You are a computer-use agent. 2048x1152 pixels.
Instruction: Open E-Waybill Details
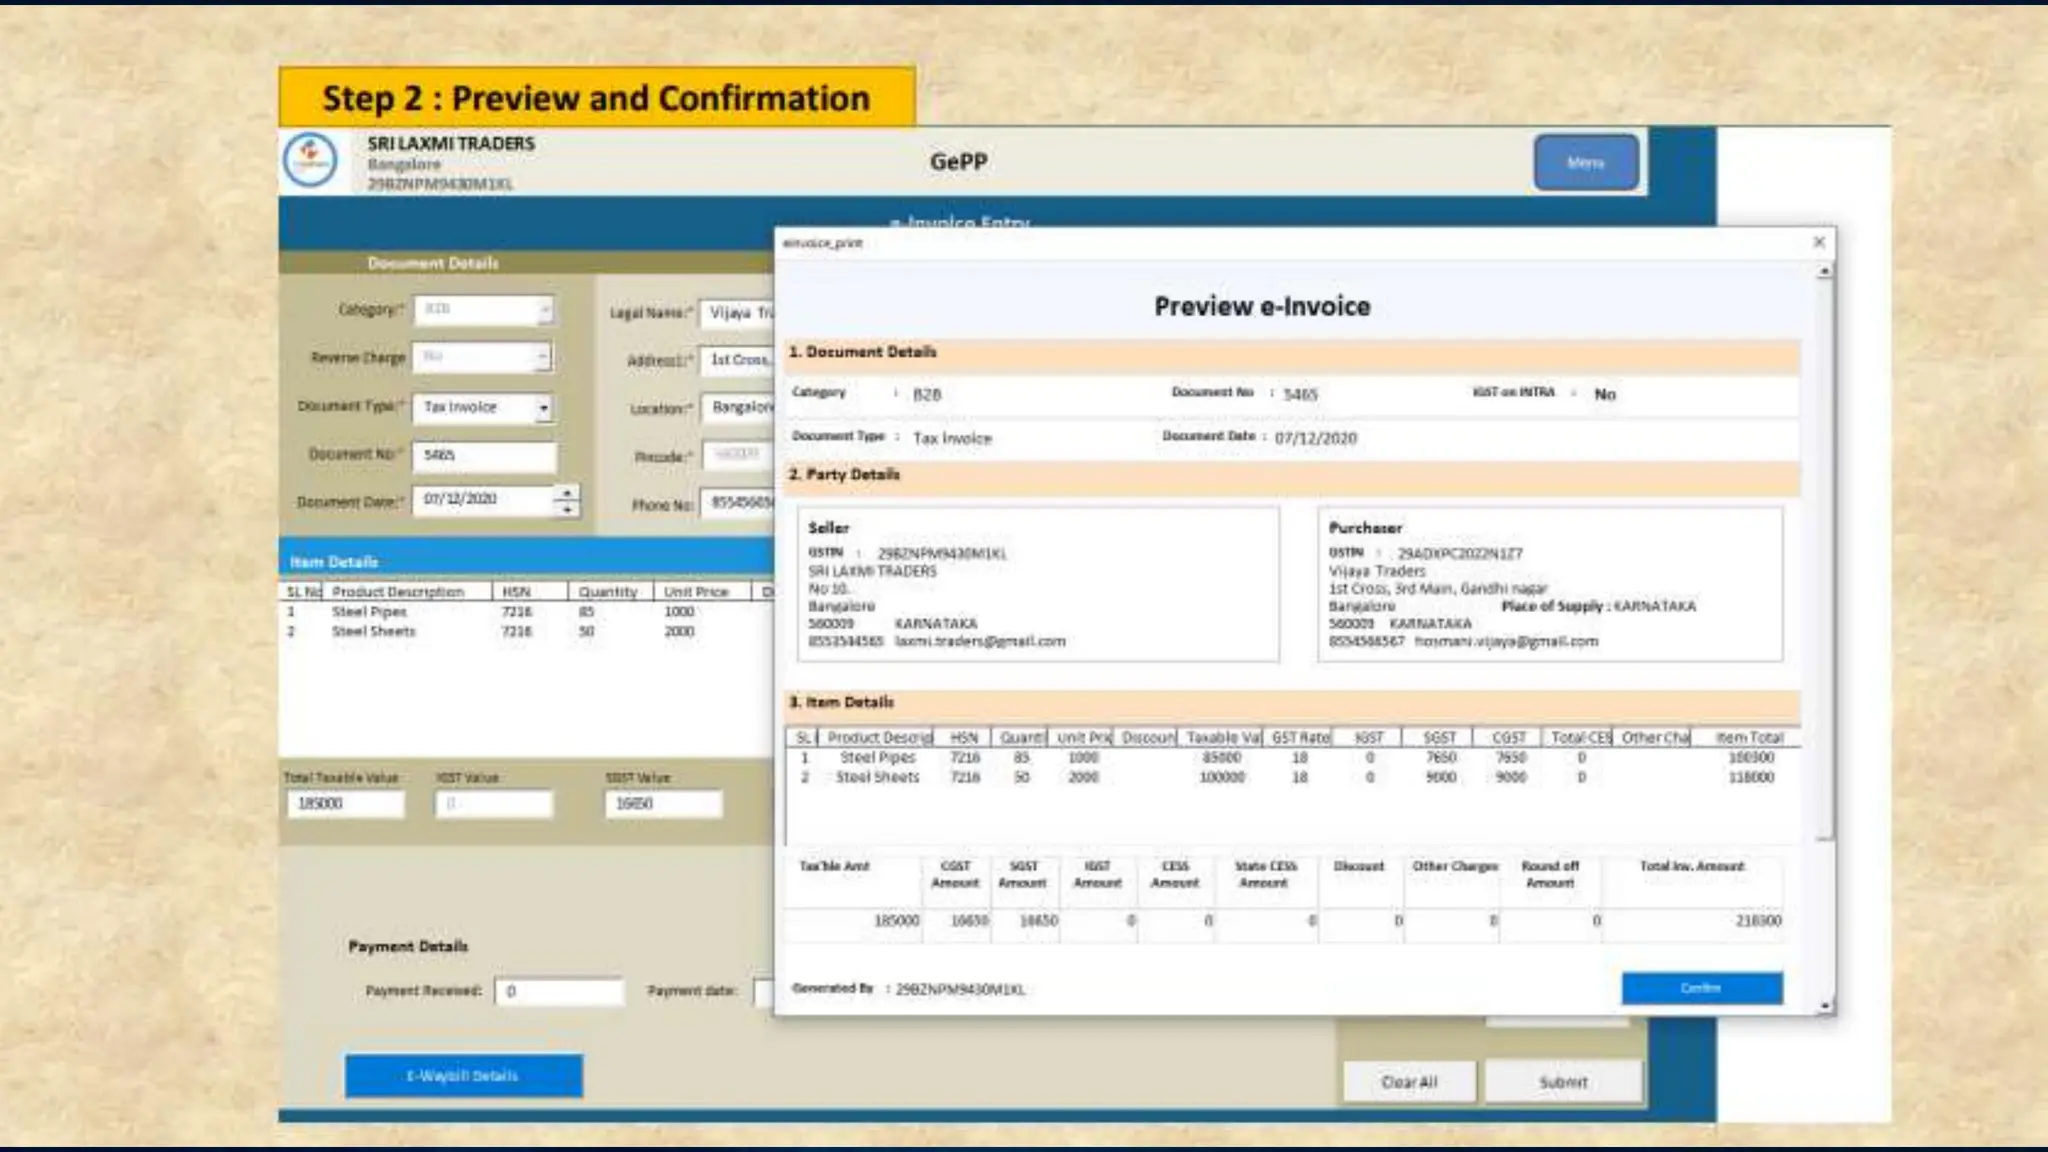coord(463,1076)
